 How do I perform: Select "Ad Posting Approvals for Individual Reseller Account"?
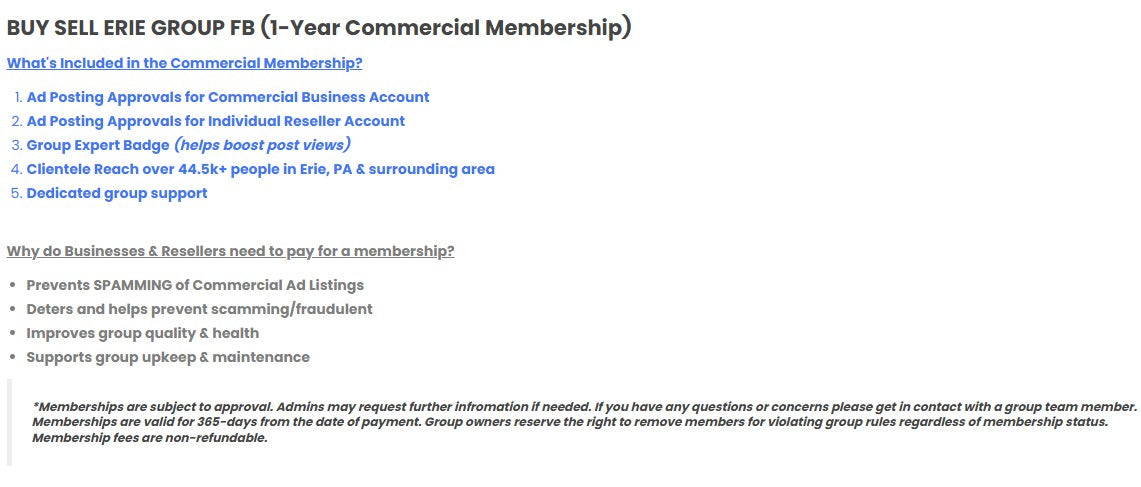pyautogui.click(x=216, y=121)
